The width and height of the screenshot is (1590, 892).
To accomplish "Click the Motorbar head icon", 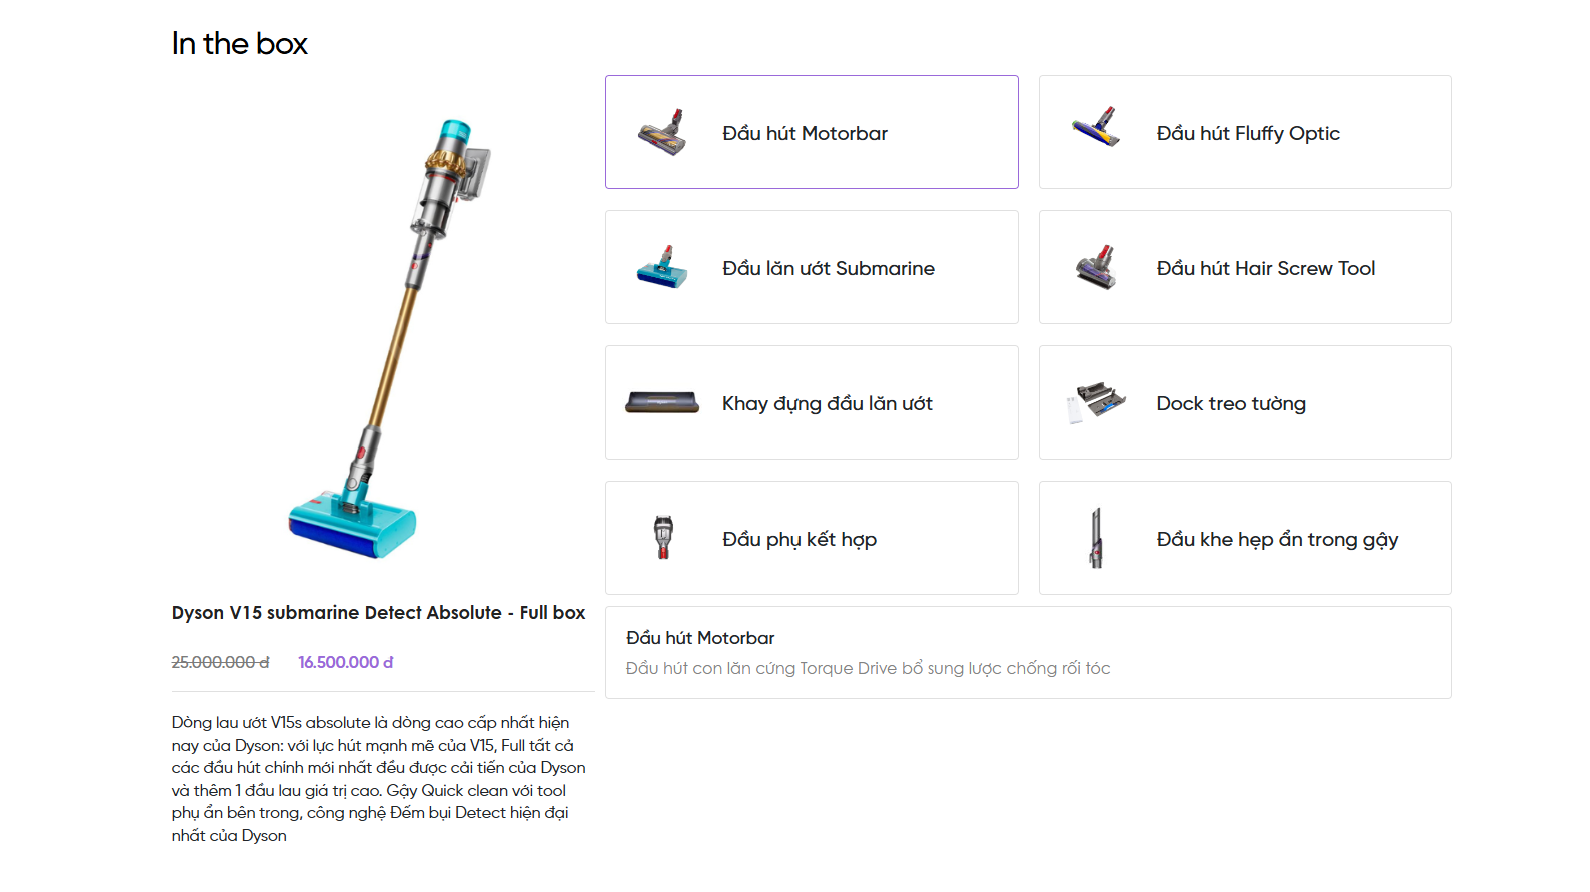I will coord(662,132).
